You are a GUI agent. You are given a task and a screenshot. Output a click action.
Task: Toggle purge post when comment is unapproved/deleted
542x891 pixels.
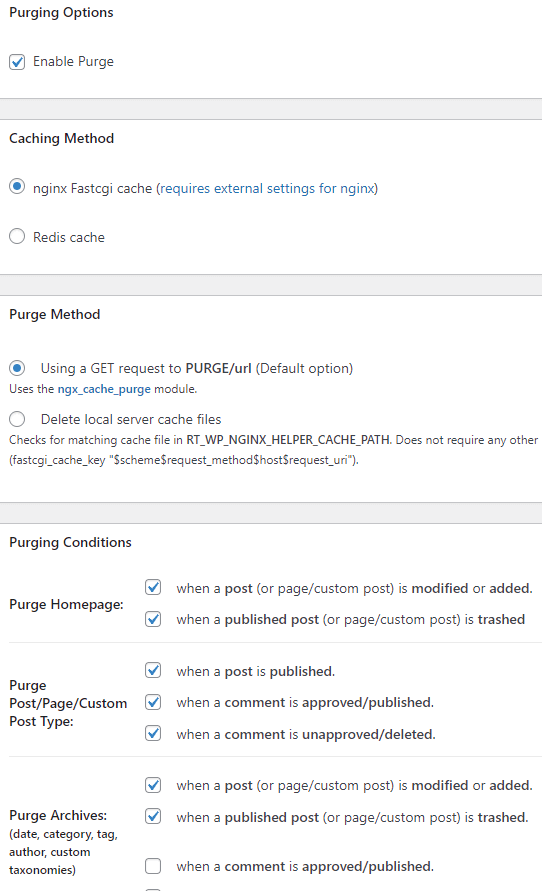[x=153, y=733]
